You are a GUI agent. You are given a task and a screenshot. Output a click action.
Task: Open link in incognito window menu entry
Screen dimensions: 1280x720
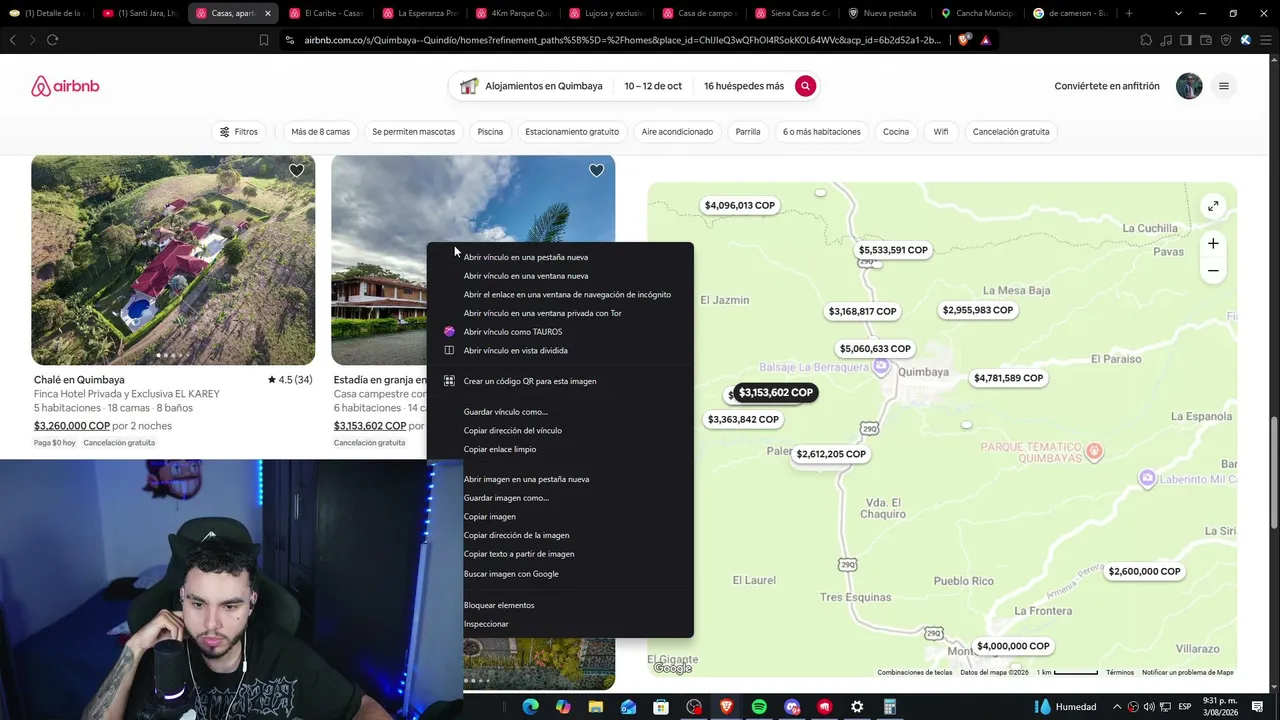(x=560, y=295)
